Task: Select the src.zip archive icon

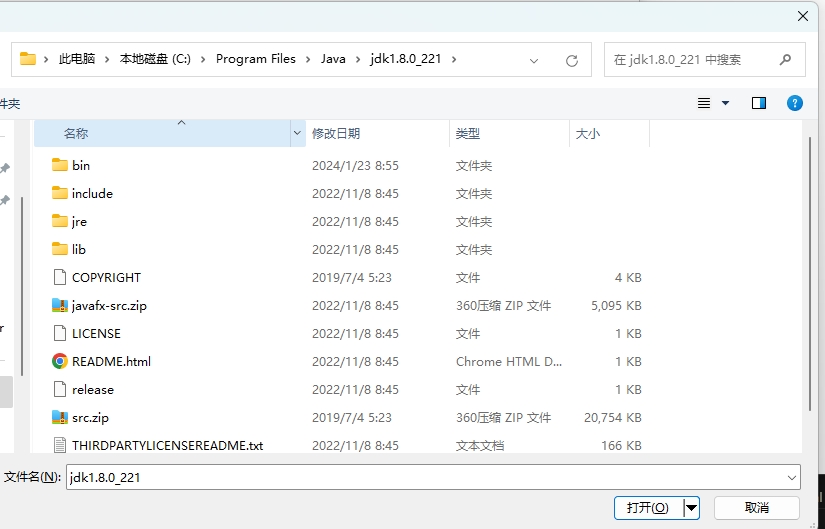Action: click(60, 417)
